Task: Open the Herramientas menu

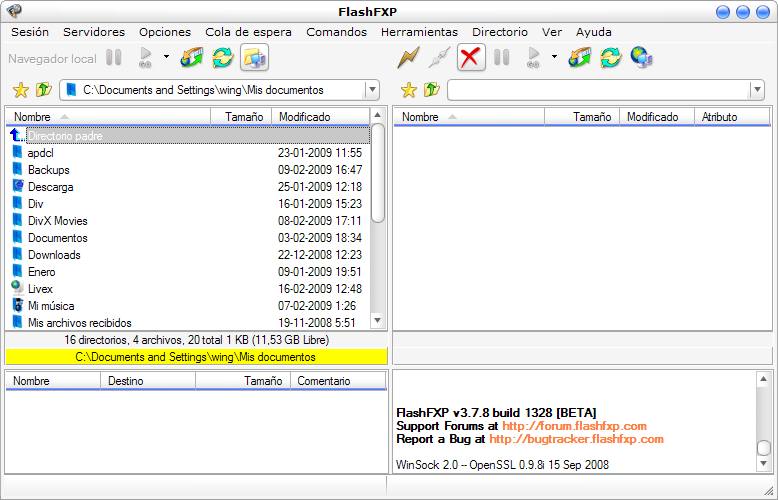Action: 419,32
